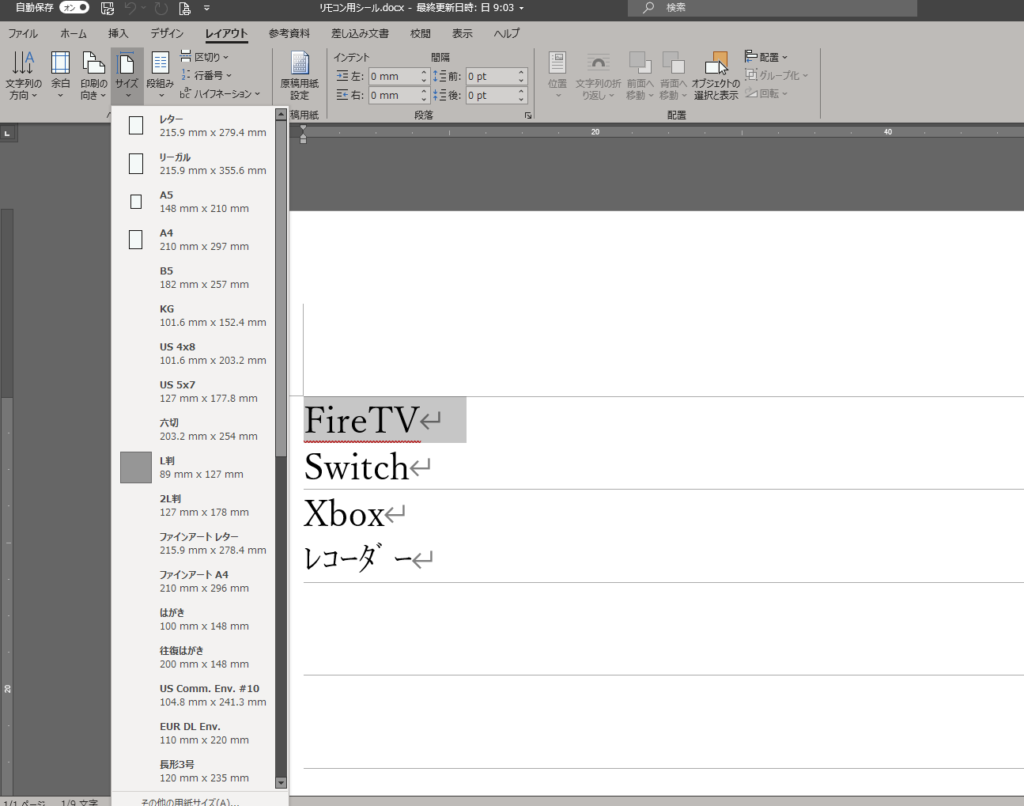Click the Save icon in title bar
Viewport: 1024px width, 806px height.
pos(107,8)
